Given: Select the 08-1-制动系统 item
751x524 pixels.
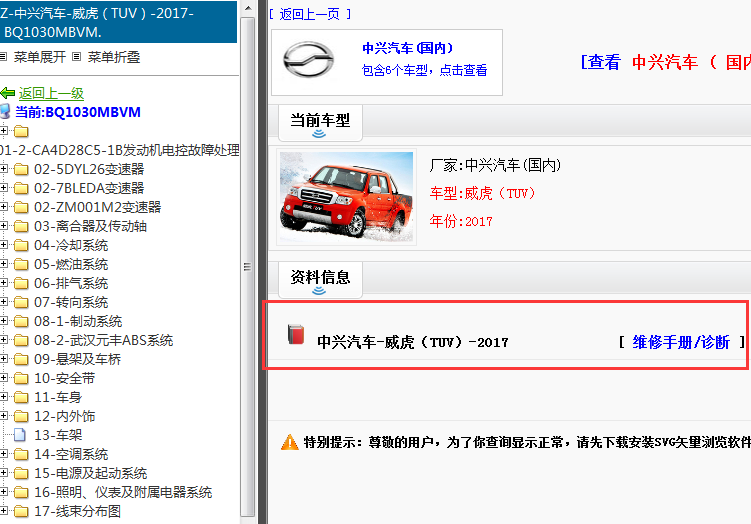Looking at the screenshot, I should [x=78, y=321].
